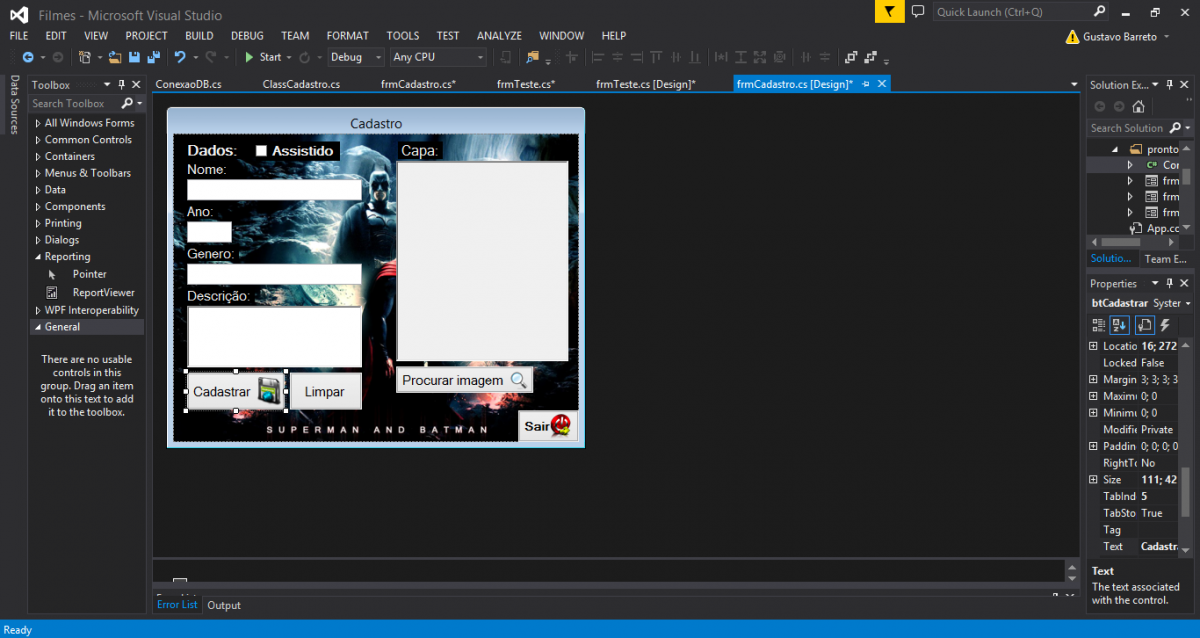The image size is (1200, 638).
Task: Click the Open File toolbar icon
Action: tap(115, 57)
